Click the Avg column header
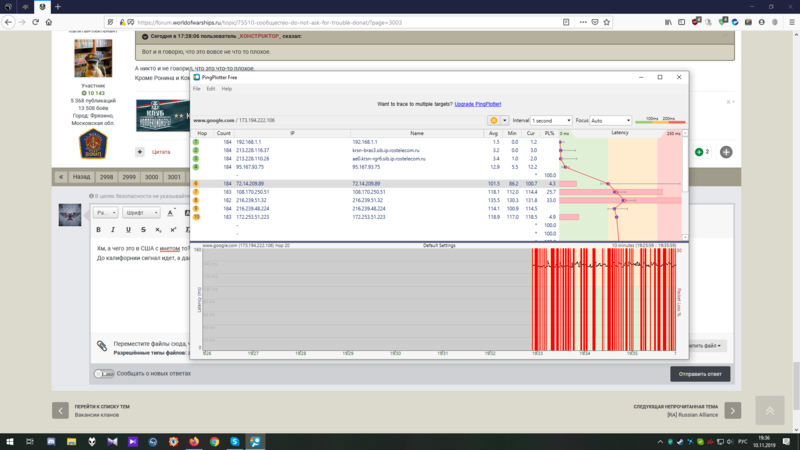800x450 pixels. point(493,133)
